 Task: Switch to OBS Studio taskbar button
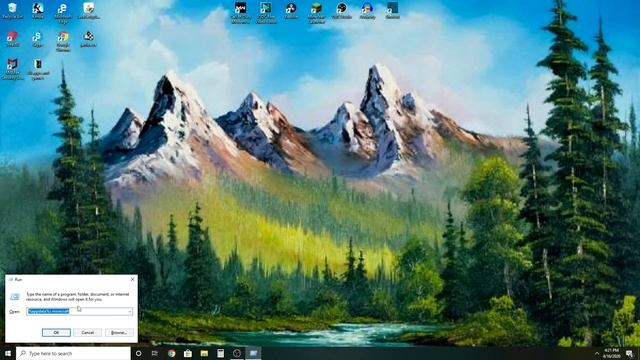[x=237, y=353]
